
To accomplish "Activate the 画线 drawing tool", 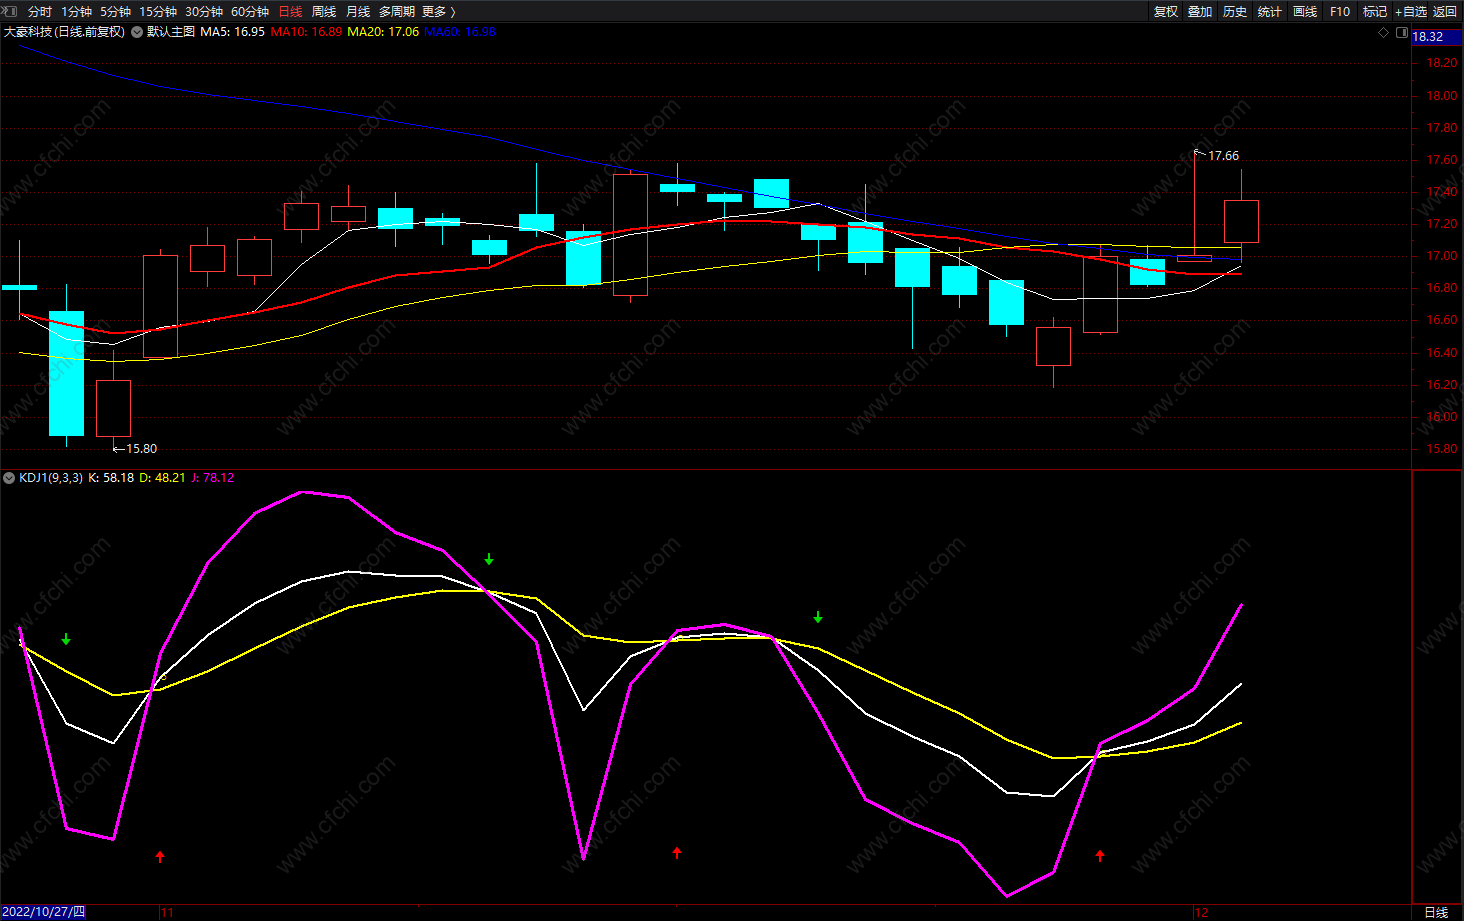I will click(1305, 11).
